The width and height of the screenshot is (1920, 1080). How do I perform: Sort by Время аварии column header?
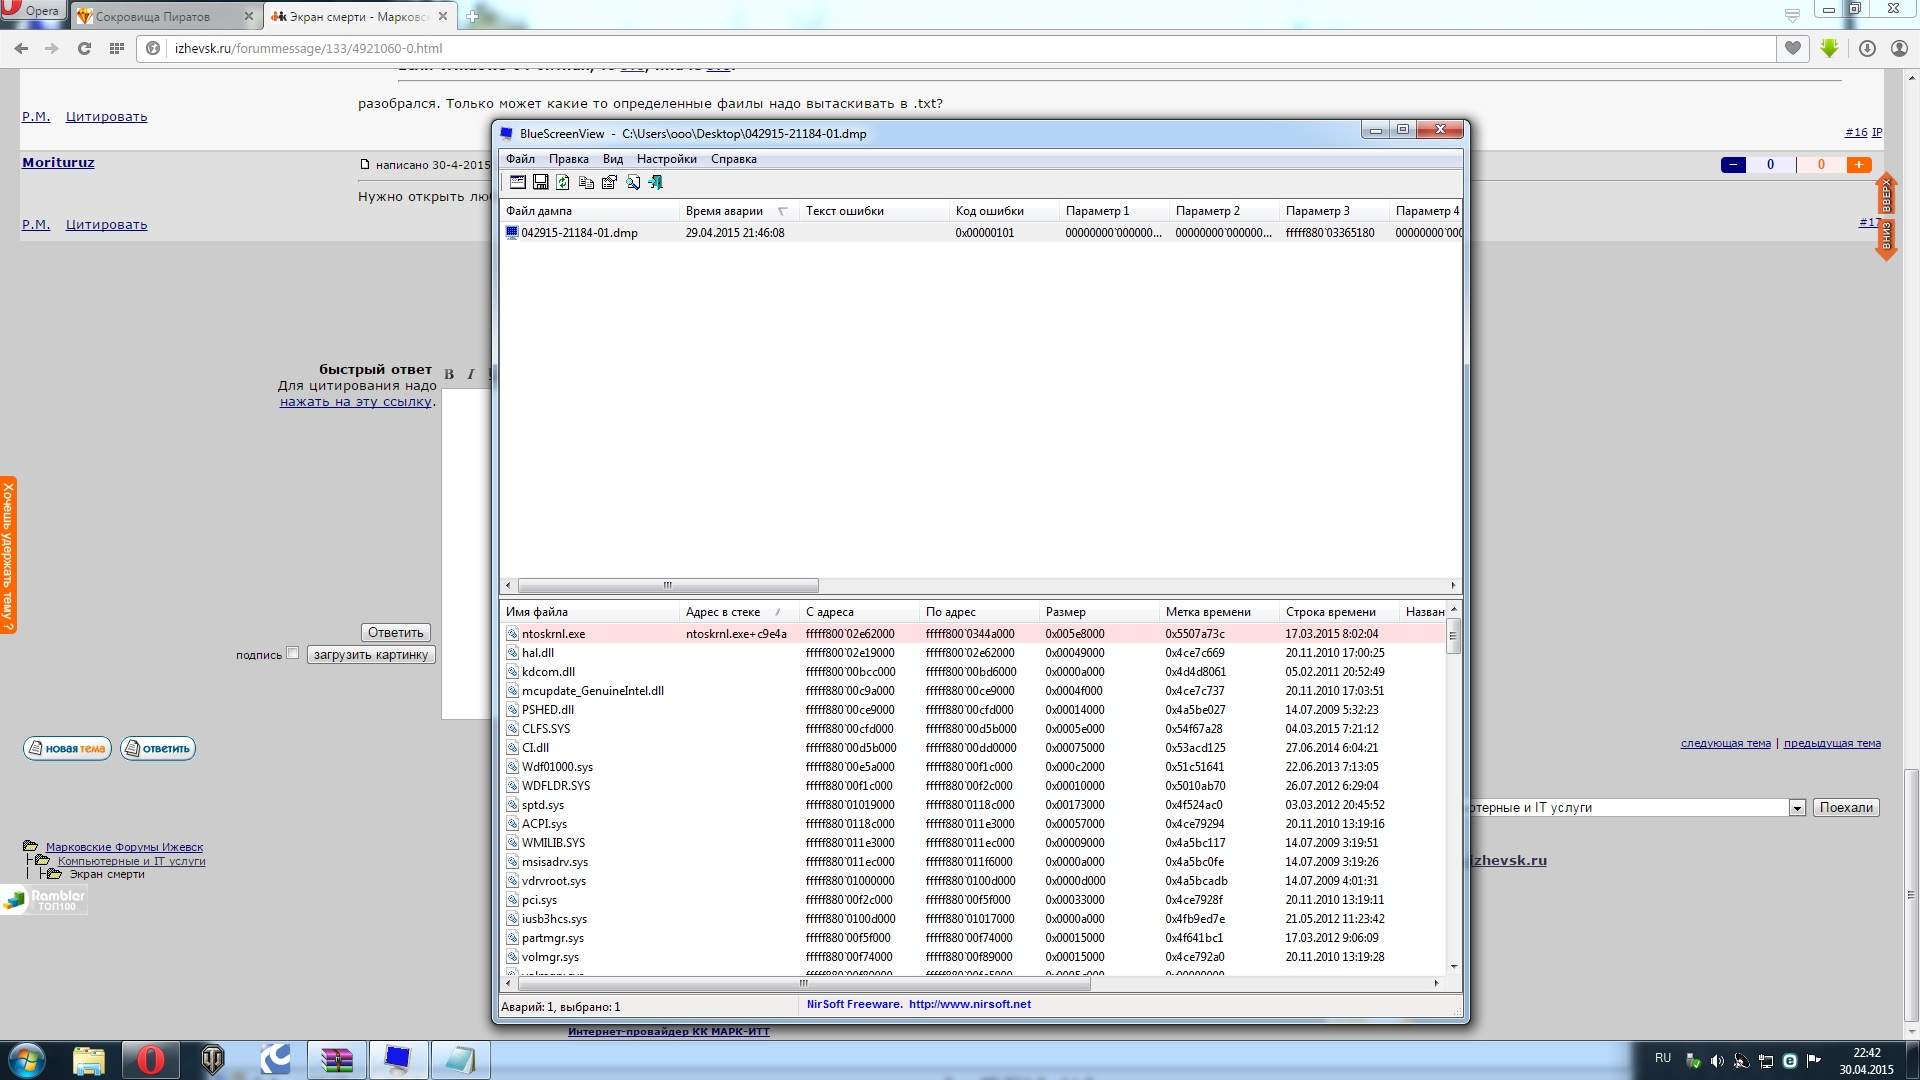coord(724,211)
